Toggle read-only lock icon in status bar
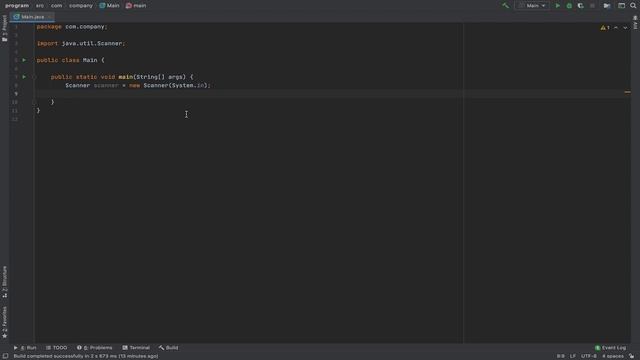The height and width of the screenshot is (360, 640). pyautogui.click(x=631, y=356)
